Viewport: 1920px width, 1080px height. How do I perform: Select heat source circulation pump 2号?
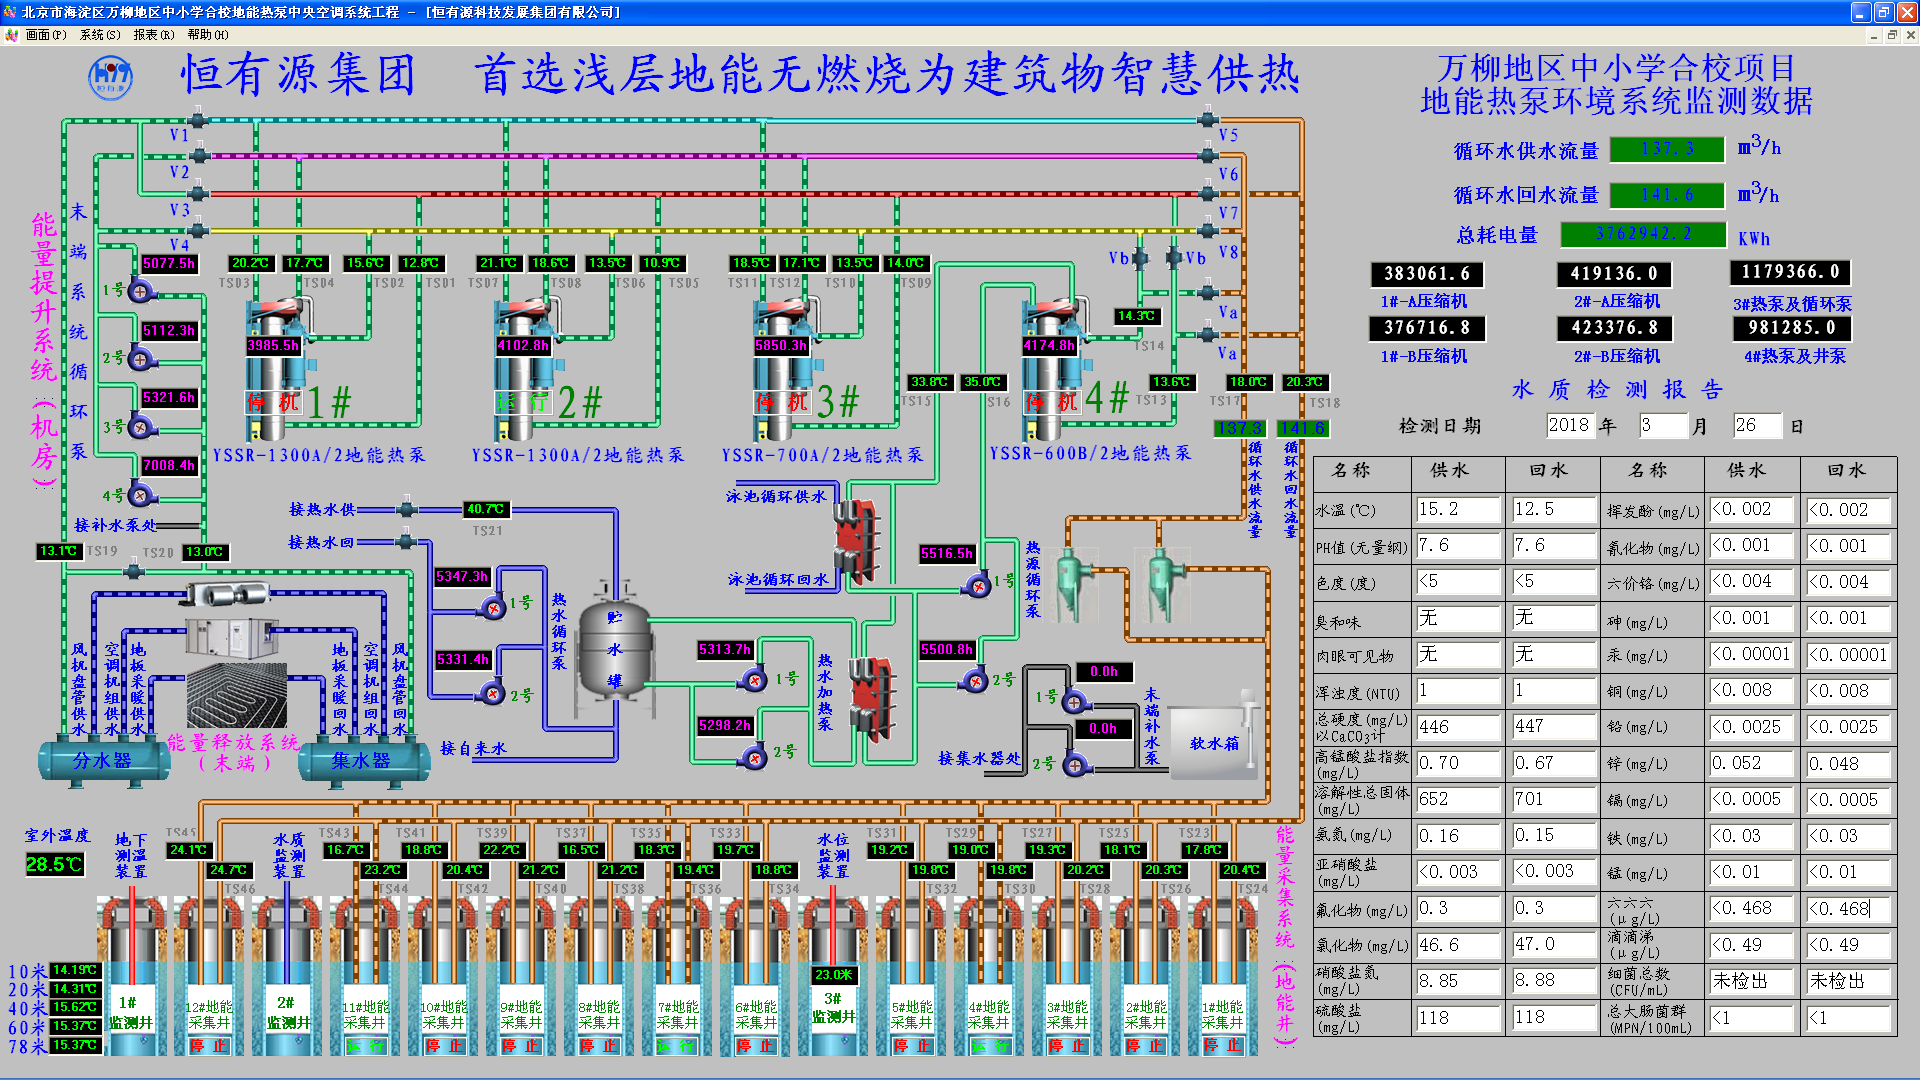tap(975, 681)
